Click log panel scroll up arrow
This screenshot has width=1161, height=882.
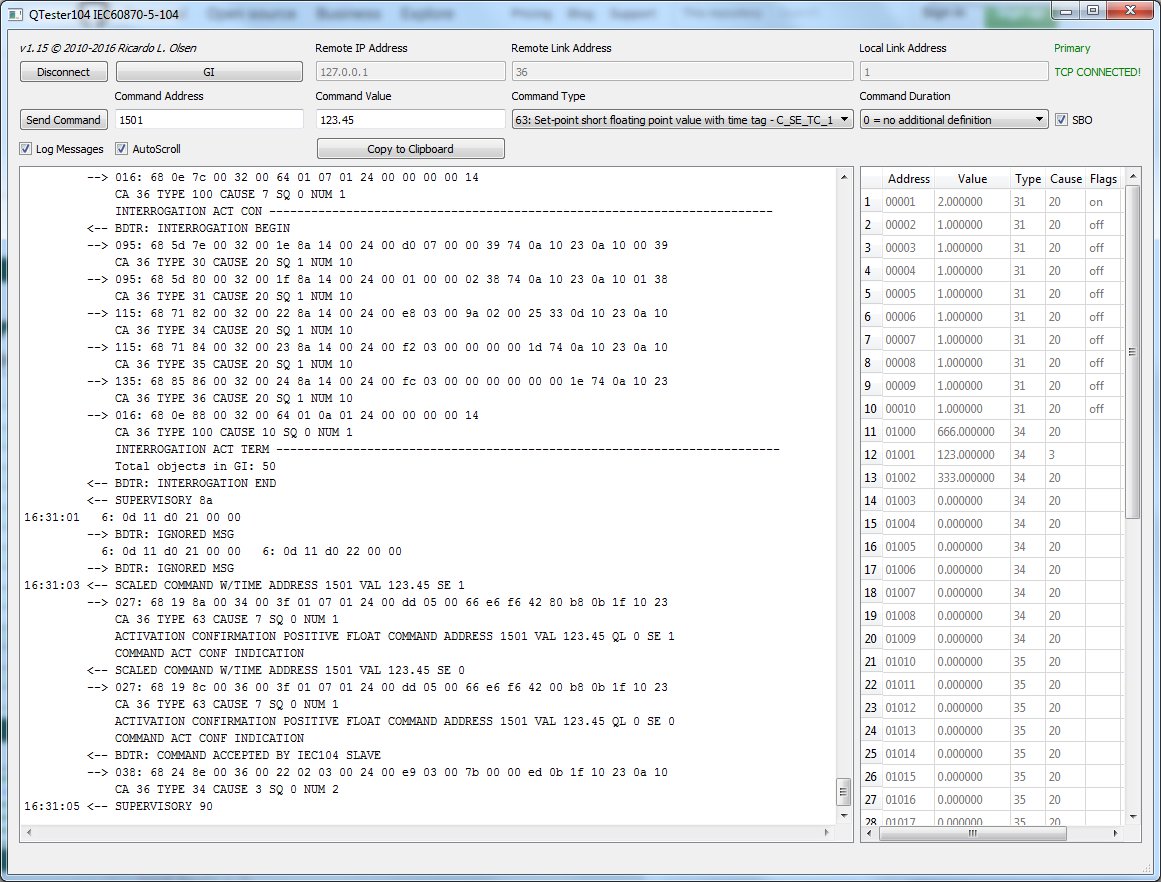point(843,177)
